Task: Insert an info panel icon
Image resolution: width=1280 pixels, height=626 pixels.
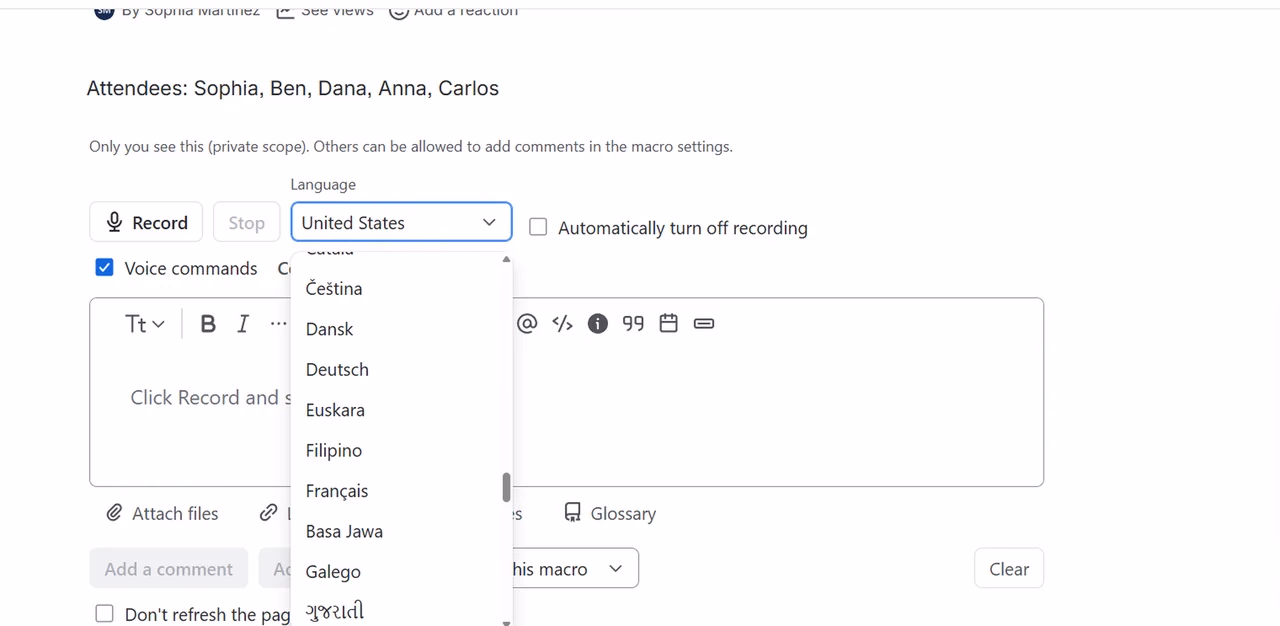Action: (598, 323)
